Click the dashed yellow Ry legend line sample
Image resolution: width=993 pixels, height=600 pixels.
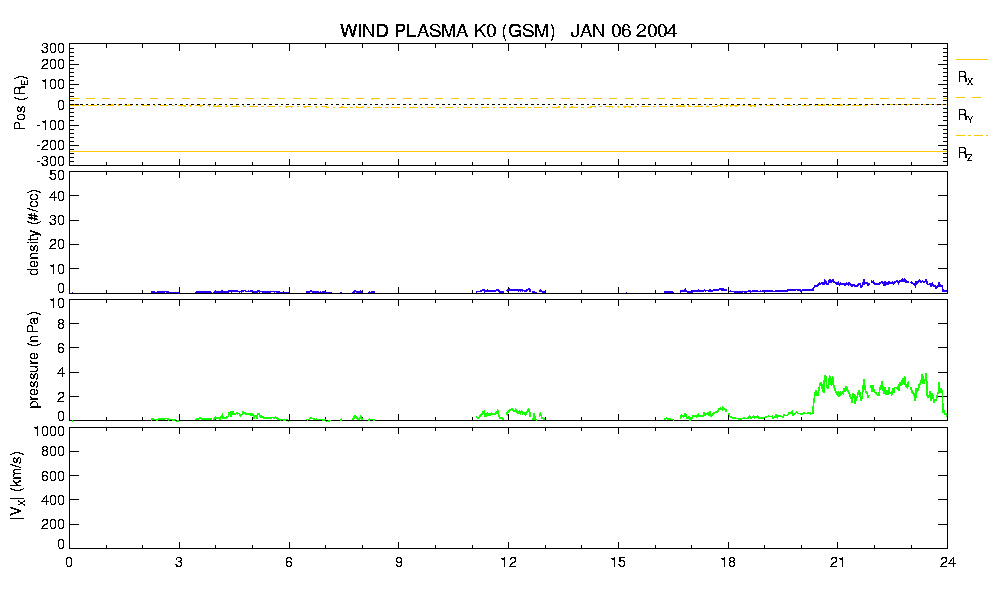click(x=971, y=98)
